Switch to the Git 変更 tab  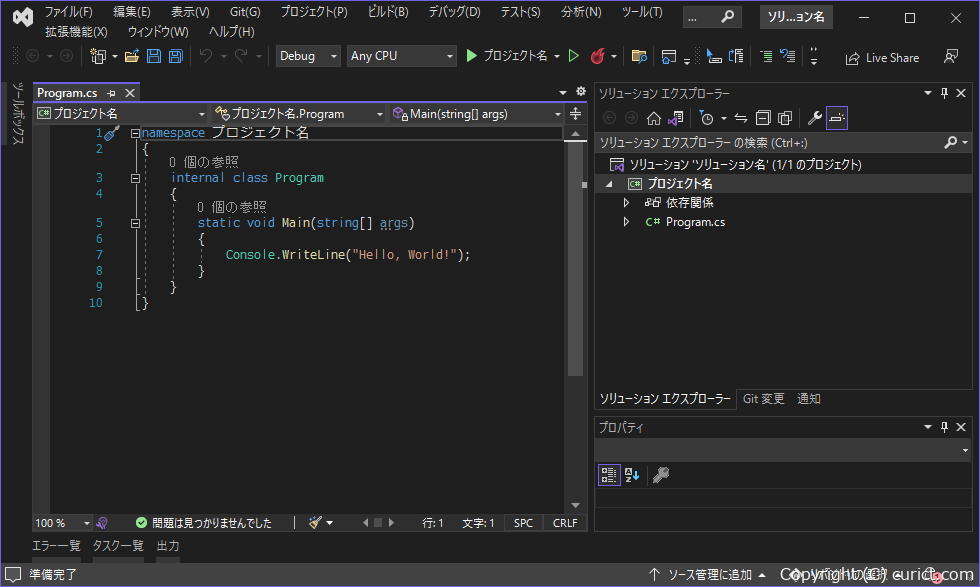tap(764, 398)
